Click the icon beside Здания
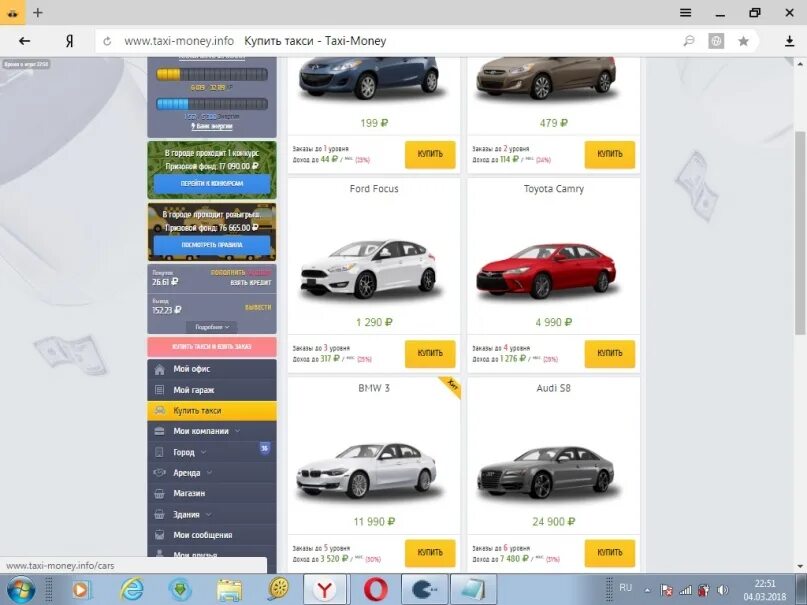The image size is (807, 605). click(x=160, y=514)
